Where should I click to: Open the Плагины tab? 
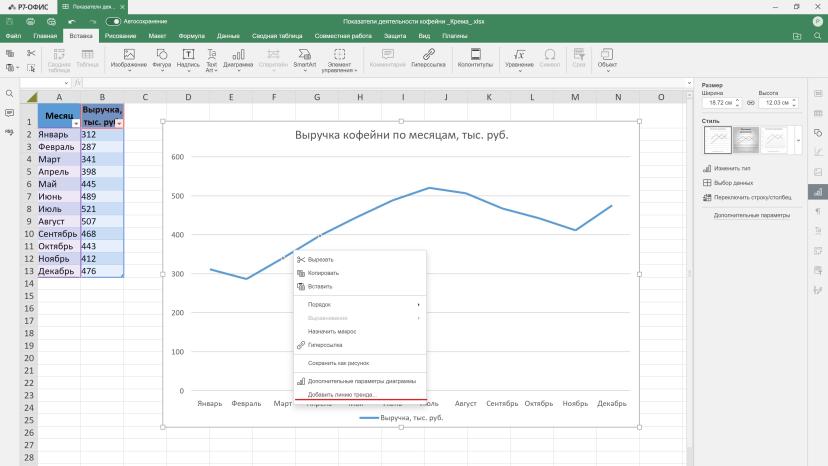click(455, 36)
